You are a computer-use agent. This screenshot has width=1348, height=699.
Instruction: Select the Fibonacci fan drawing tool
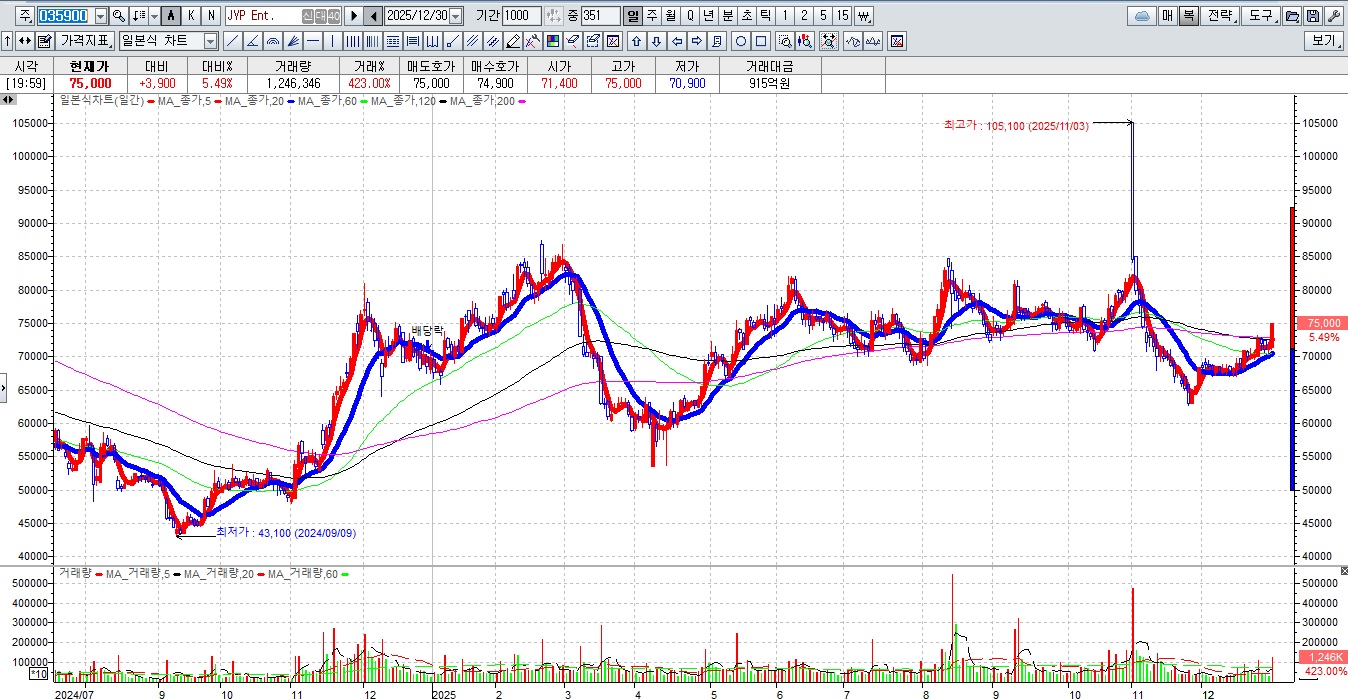[293, 41]
